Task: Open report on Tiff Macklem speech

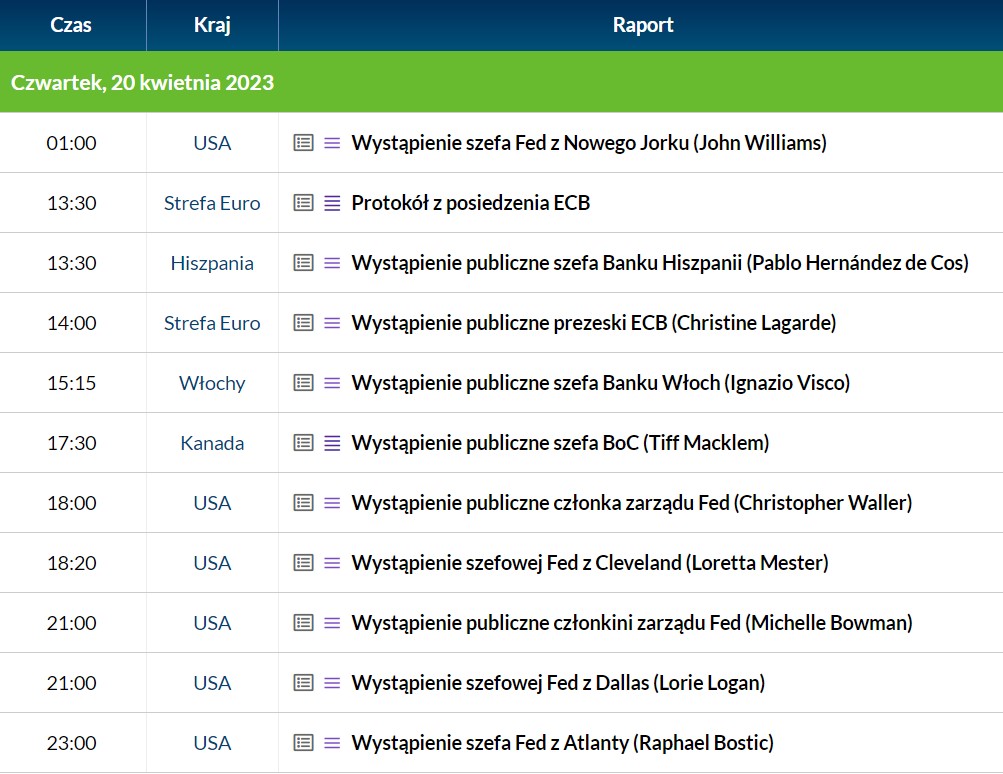Action: [560, 443]
